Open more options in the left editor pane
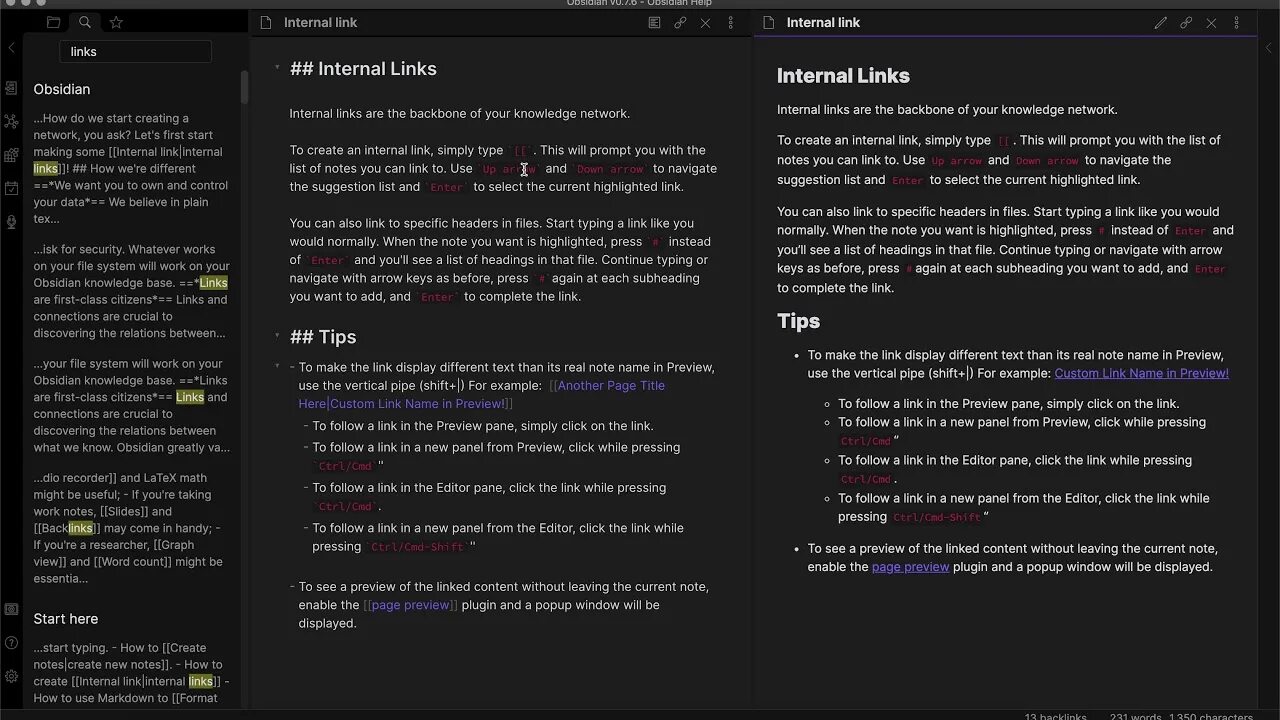The height and width of the screenshot is (720, 1280). (731, 22)
